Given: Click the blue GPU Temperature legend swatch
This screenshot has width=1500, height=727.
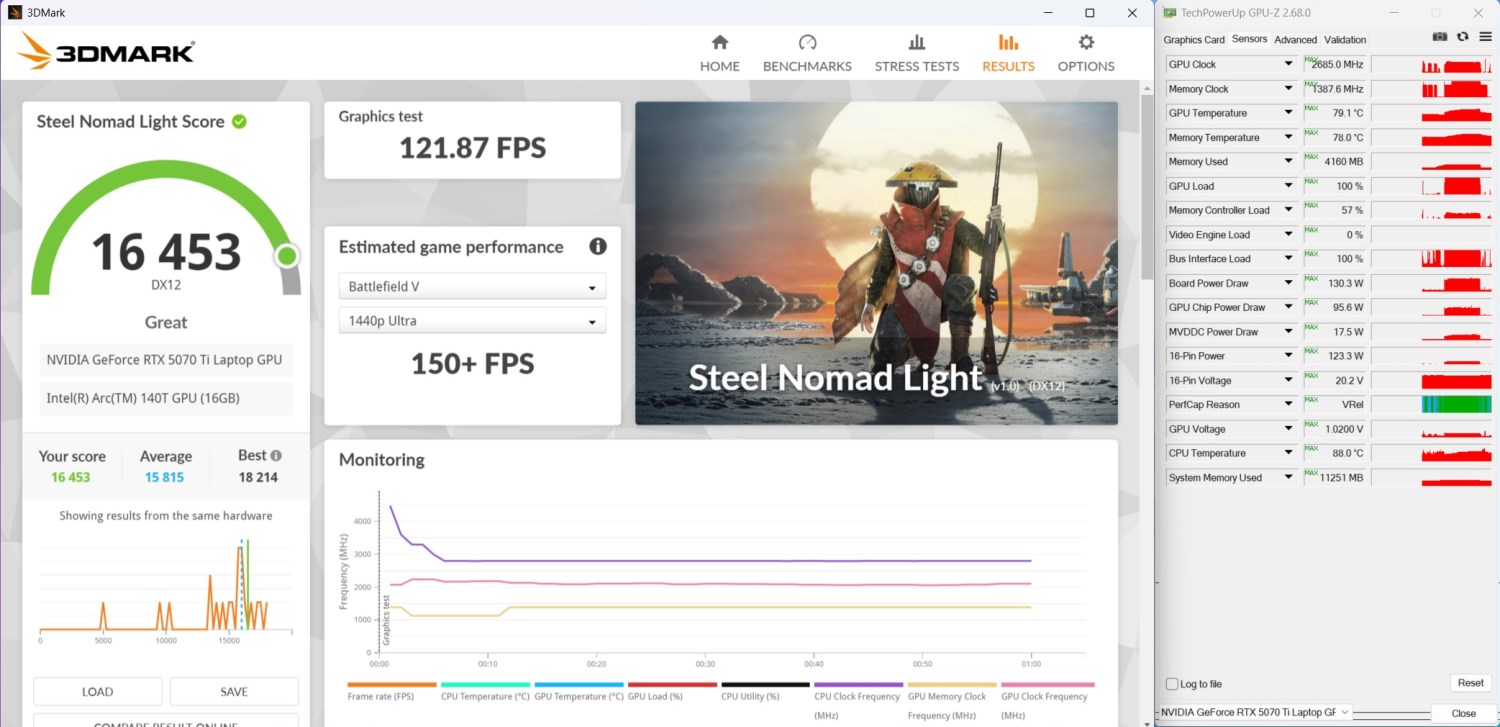Looking at the screenshot, I should (579, 685).
